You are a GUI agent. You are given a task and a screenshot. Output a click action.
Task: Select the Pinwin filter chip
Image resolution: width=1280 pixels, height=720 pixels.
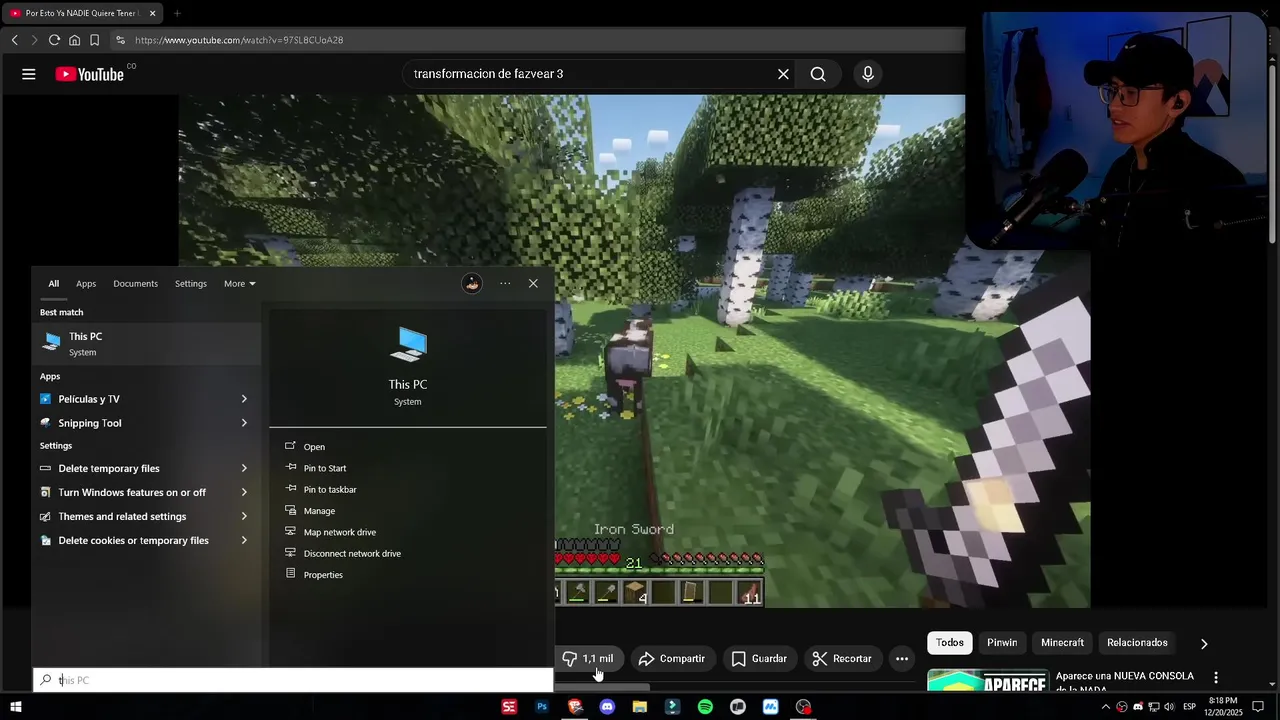tap(1002, 643)
